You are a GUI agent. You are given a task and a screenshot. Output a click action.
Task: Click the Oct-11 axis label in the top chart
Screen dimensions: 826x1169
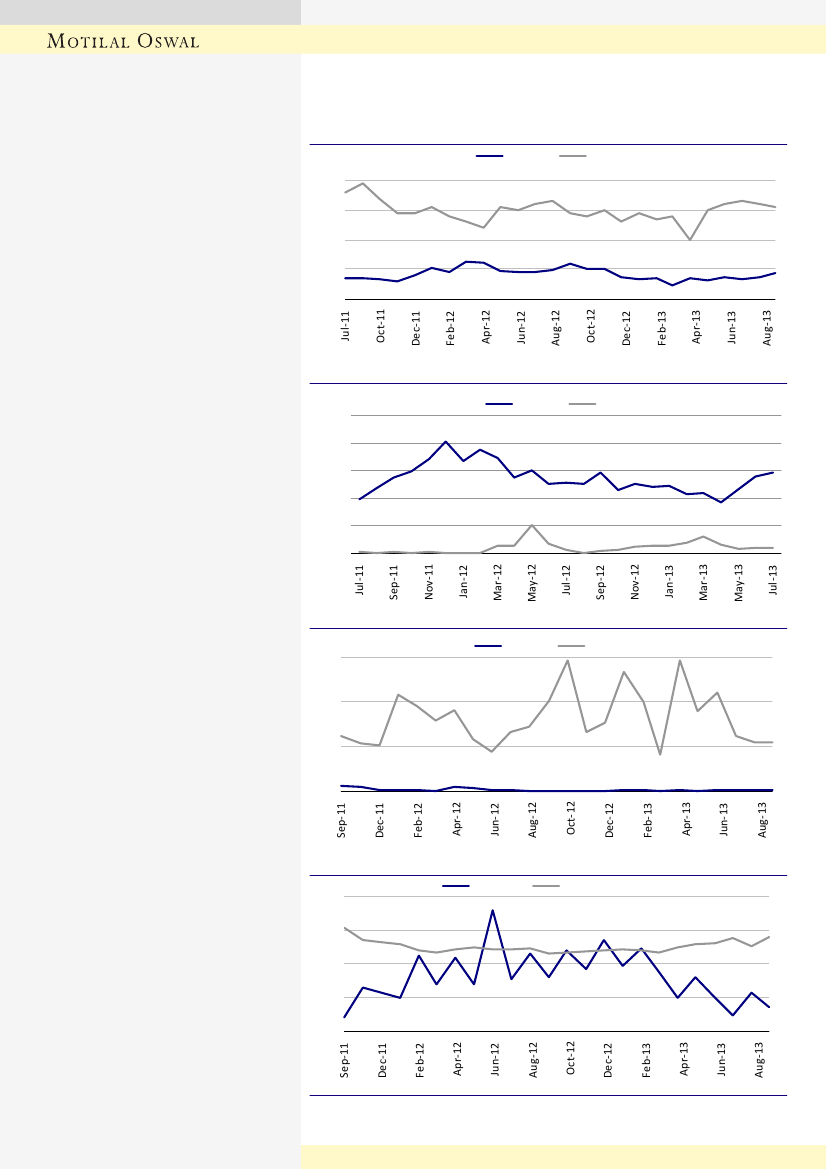pos(381,326)
